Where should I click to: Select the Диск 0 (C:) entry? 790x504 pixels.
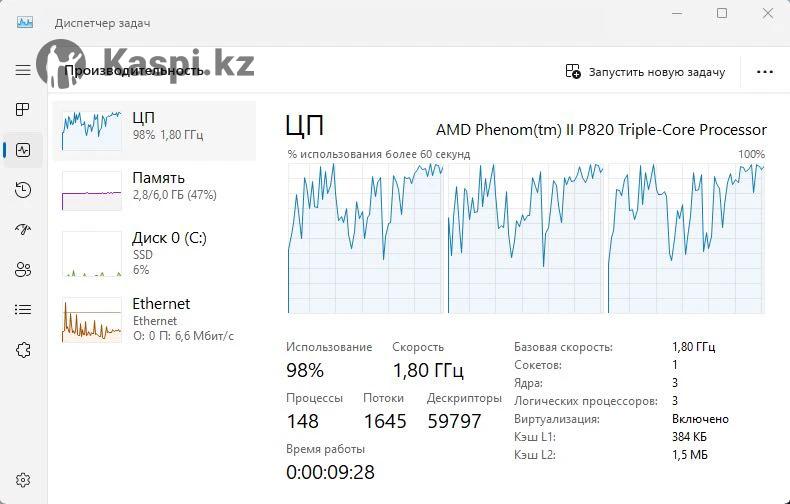[x=154, y=252]
